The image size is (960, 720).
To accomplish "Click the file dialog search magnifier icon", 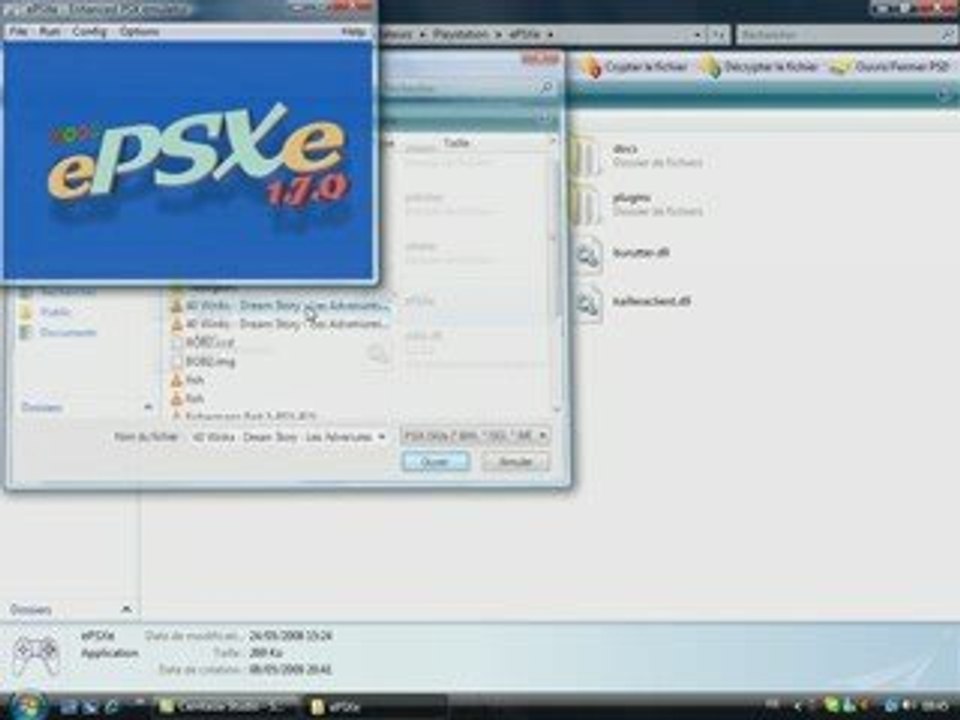I will coord(546,88).
